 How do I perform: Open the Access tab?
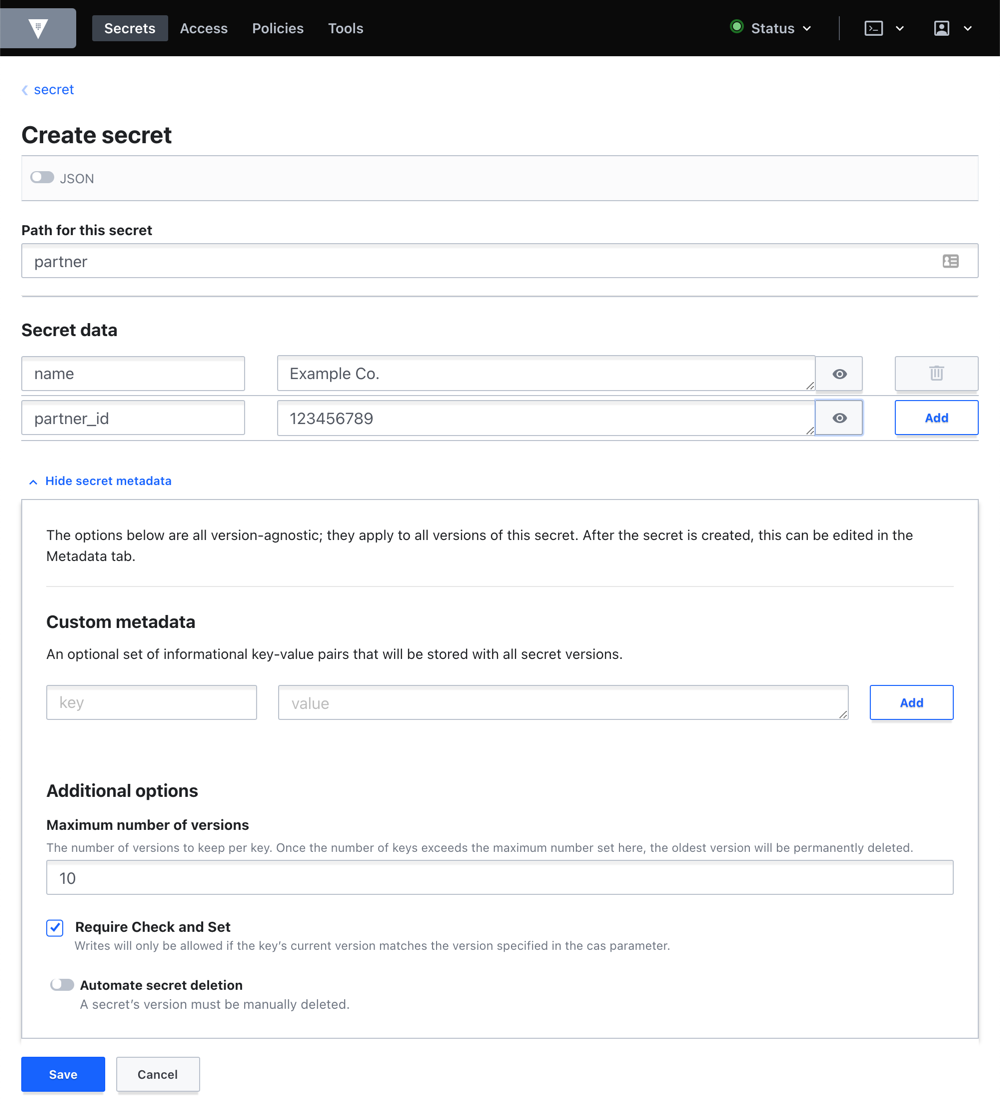point(203,28)
